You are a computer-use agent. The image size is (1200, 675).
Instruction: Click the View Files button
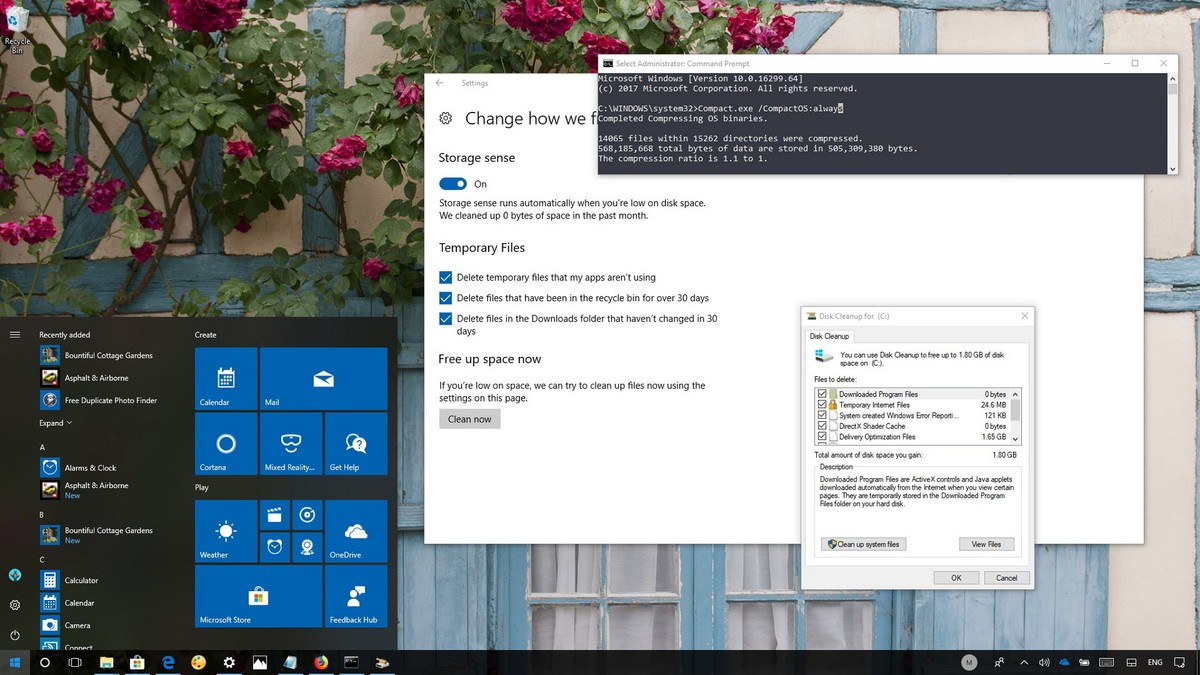coord(986,544)
